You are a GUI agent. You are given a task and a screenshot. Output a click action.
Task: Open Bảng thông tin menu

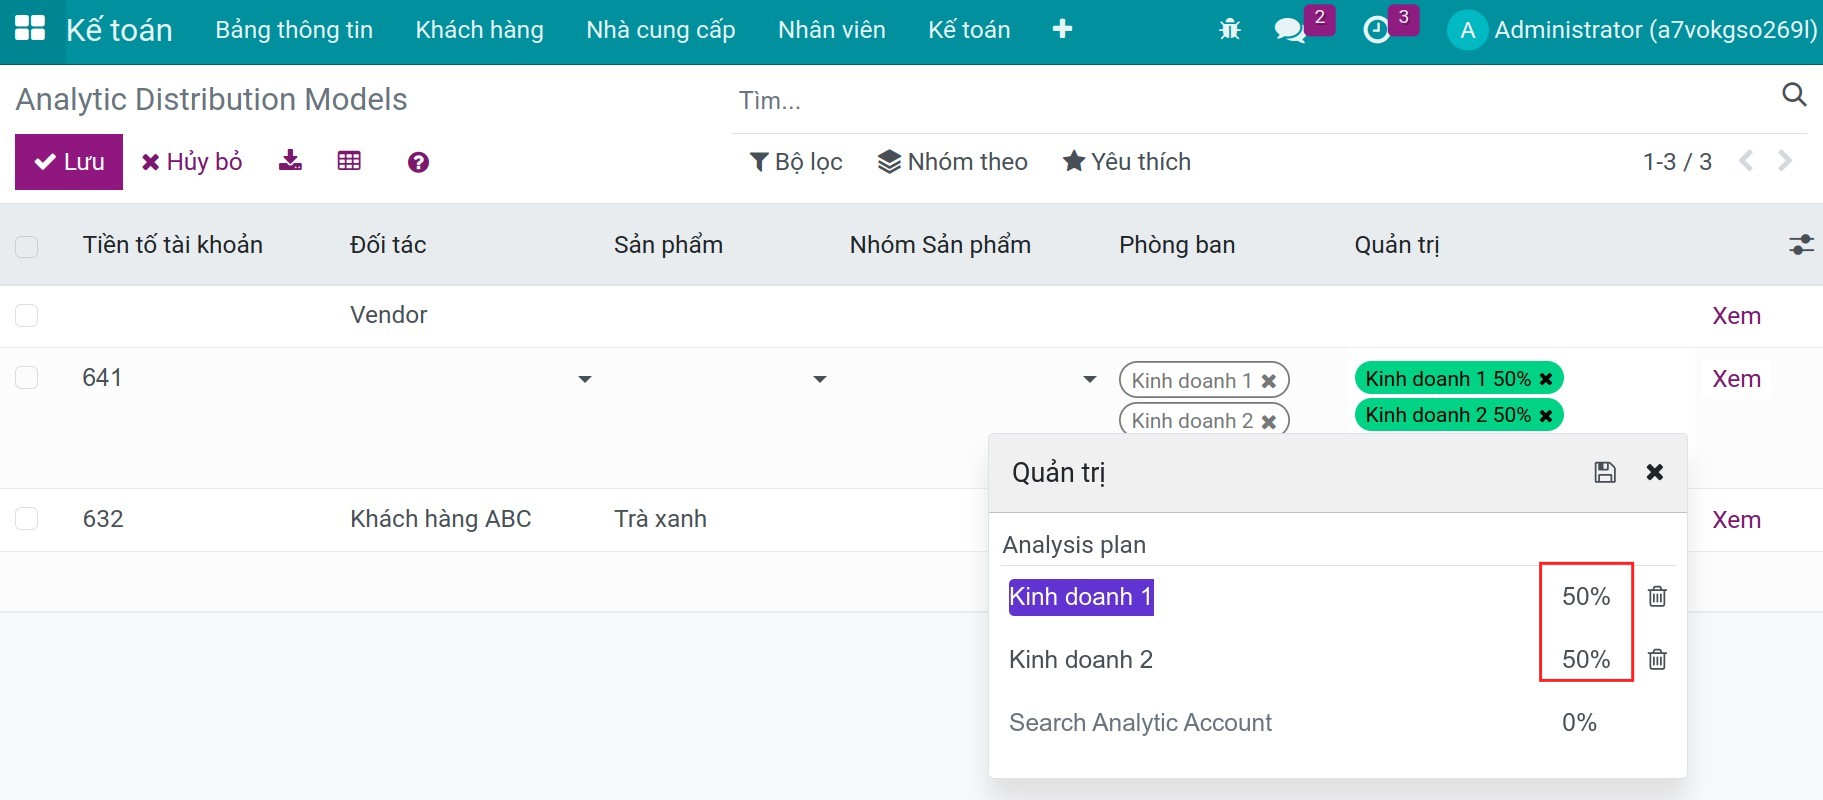294,30
